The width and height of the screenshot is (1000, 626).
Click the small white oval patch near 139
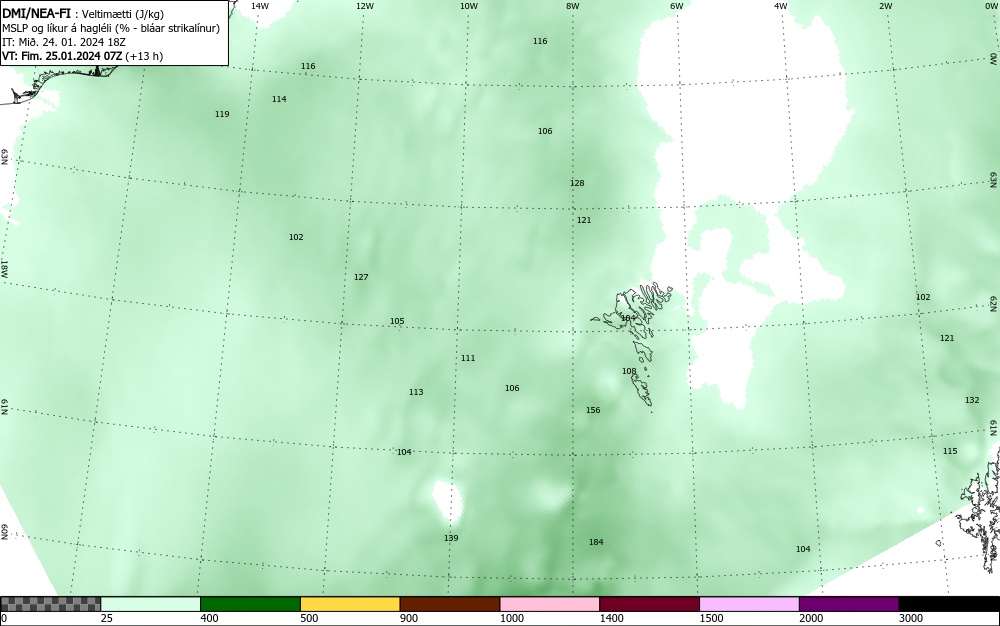447,501
